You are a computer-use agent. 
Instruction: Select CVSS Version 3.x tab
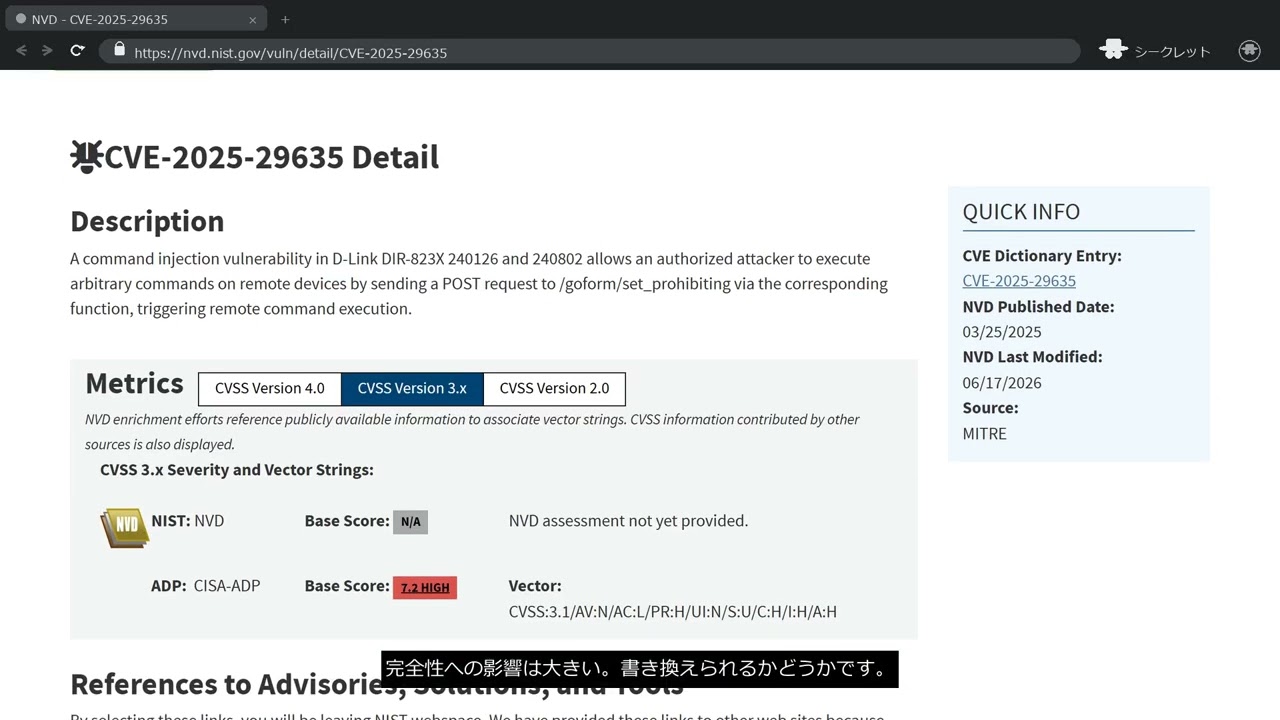[412, 388]
